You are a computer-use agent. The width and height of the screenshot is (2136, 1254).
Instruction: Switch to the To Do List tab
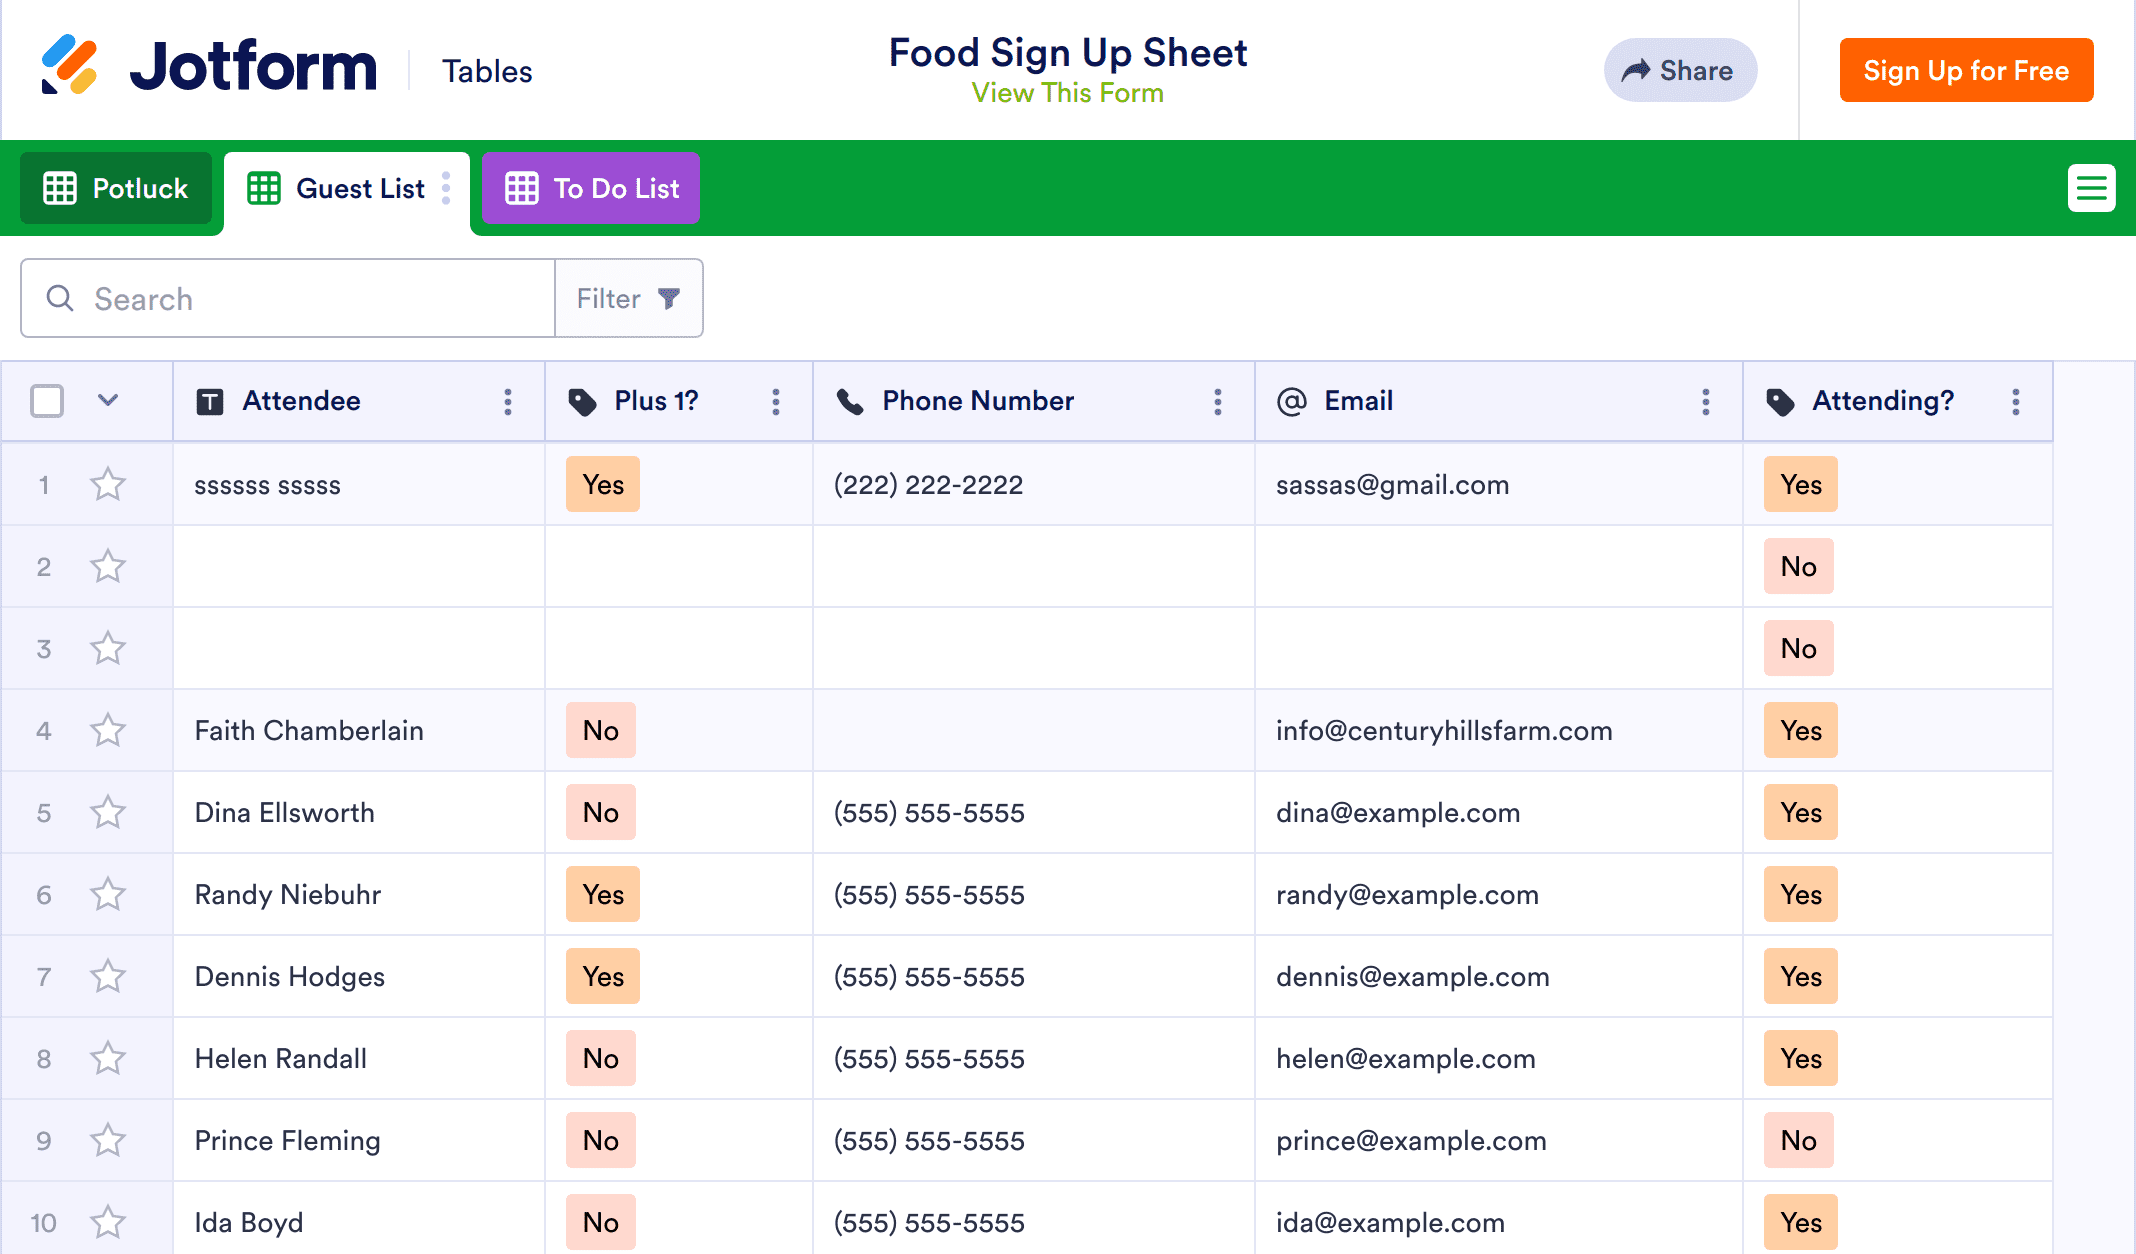click(591, 188)
